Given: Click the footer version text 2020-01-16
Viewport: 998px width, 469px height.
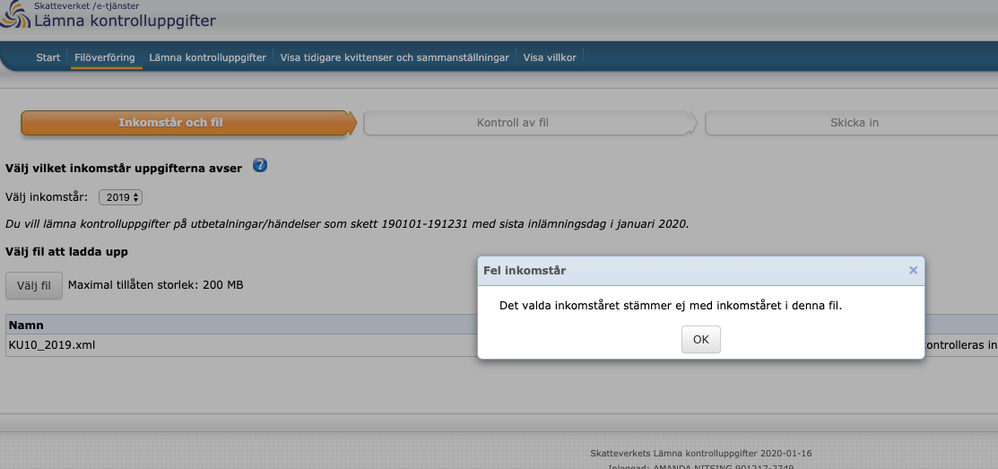Looking at the screenshot, I should pos(701,453).
